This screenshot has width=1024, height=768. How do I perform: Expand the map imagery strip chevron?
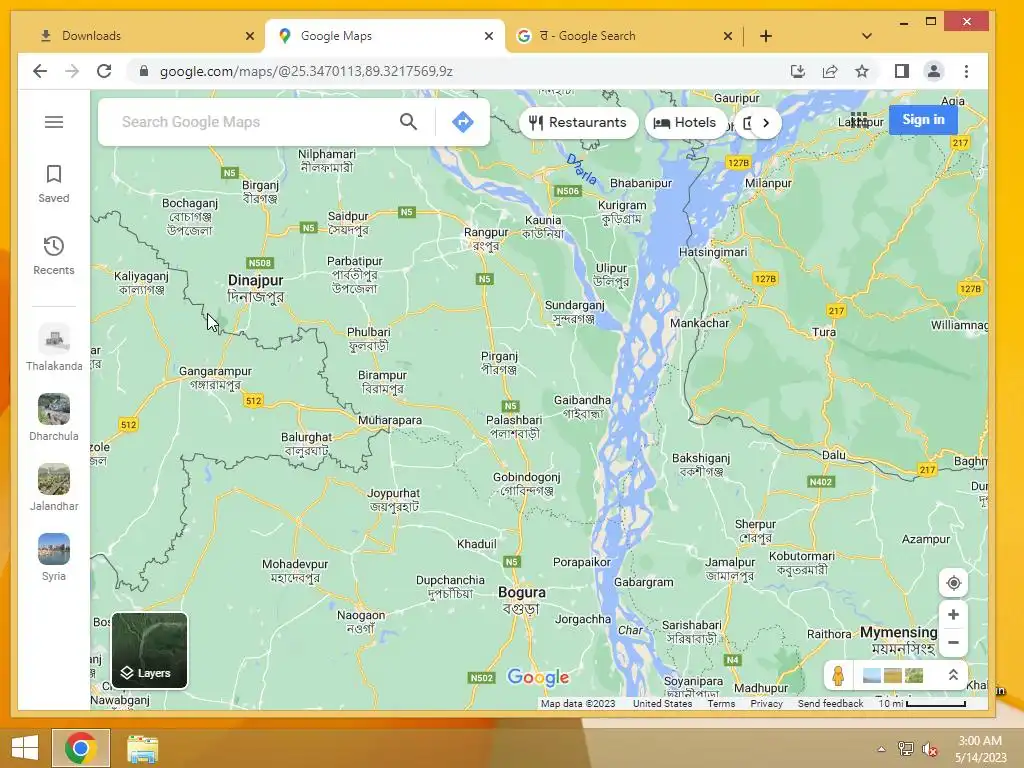pyautogui.click(x=953, y=675)
